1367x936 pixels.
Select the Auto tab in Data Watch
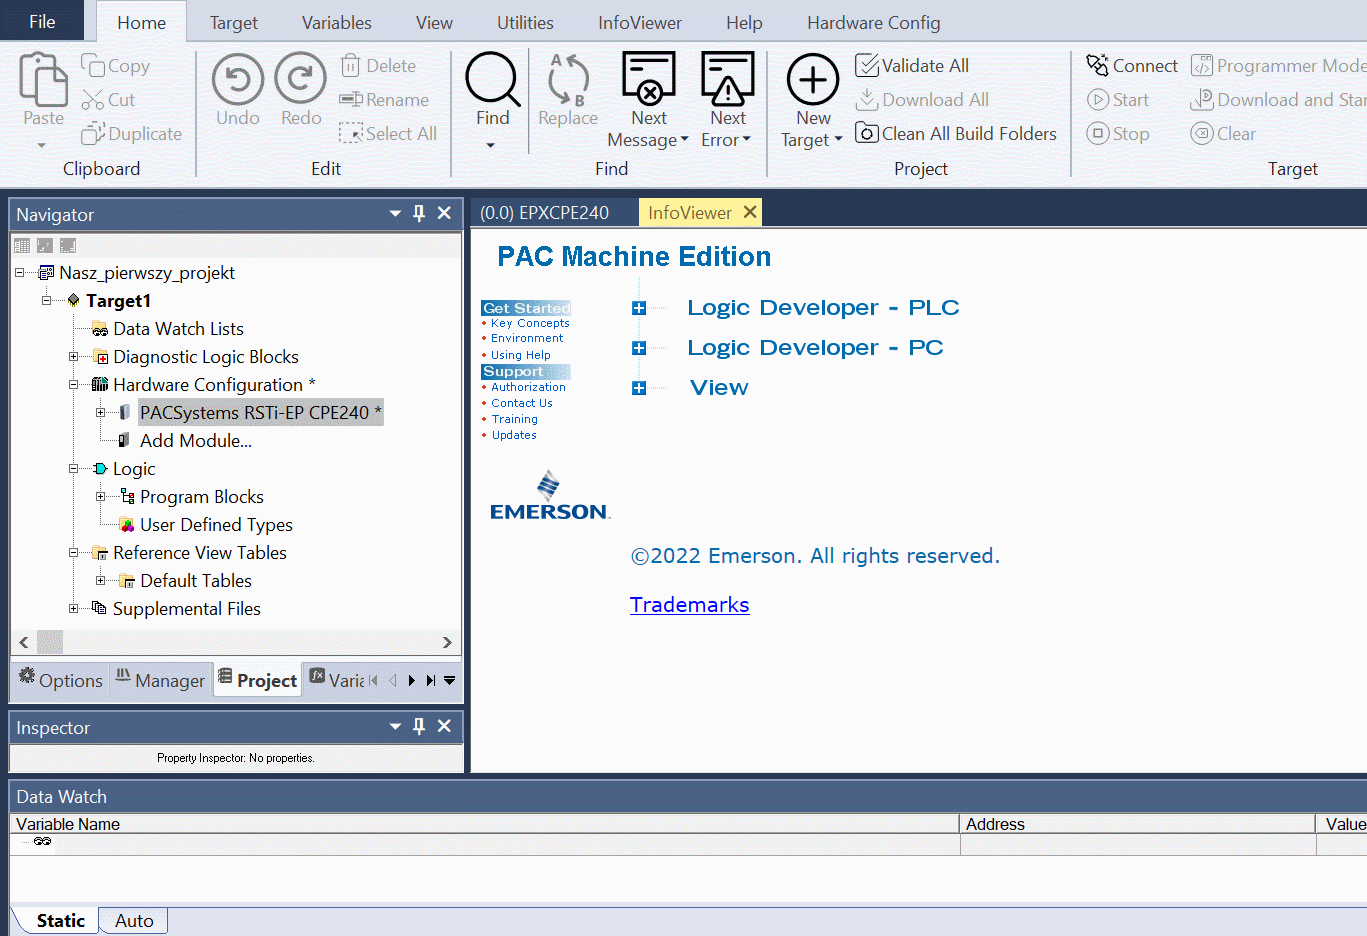tap(134, 921)
